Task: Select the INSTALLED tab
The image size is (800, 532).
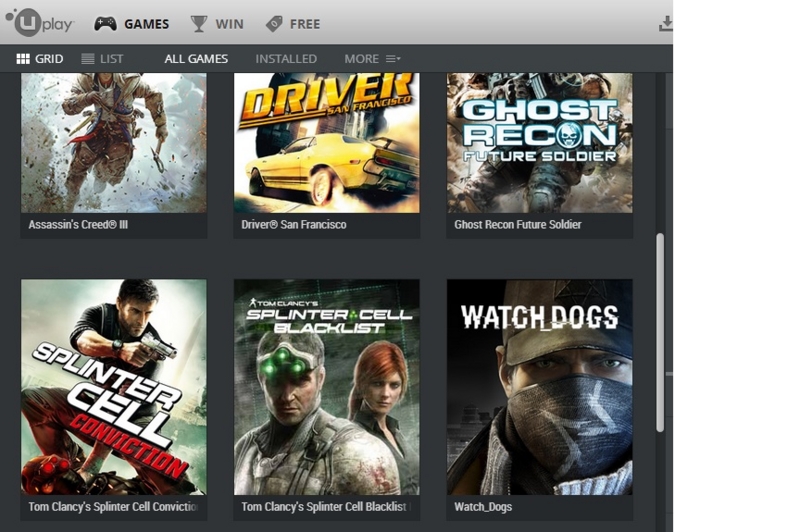Action: pos(286,59)
